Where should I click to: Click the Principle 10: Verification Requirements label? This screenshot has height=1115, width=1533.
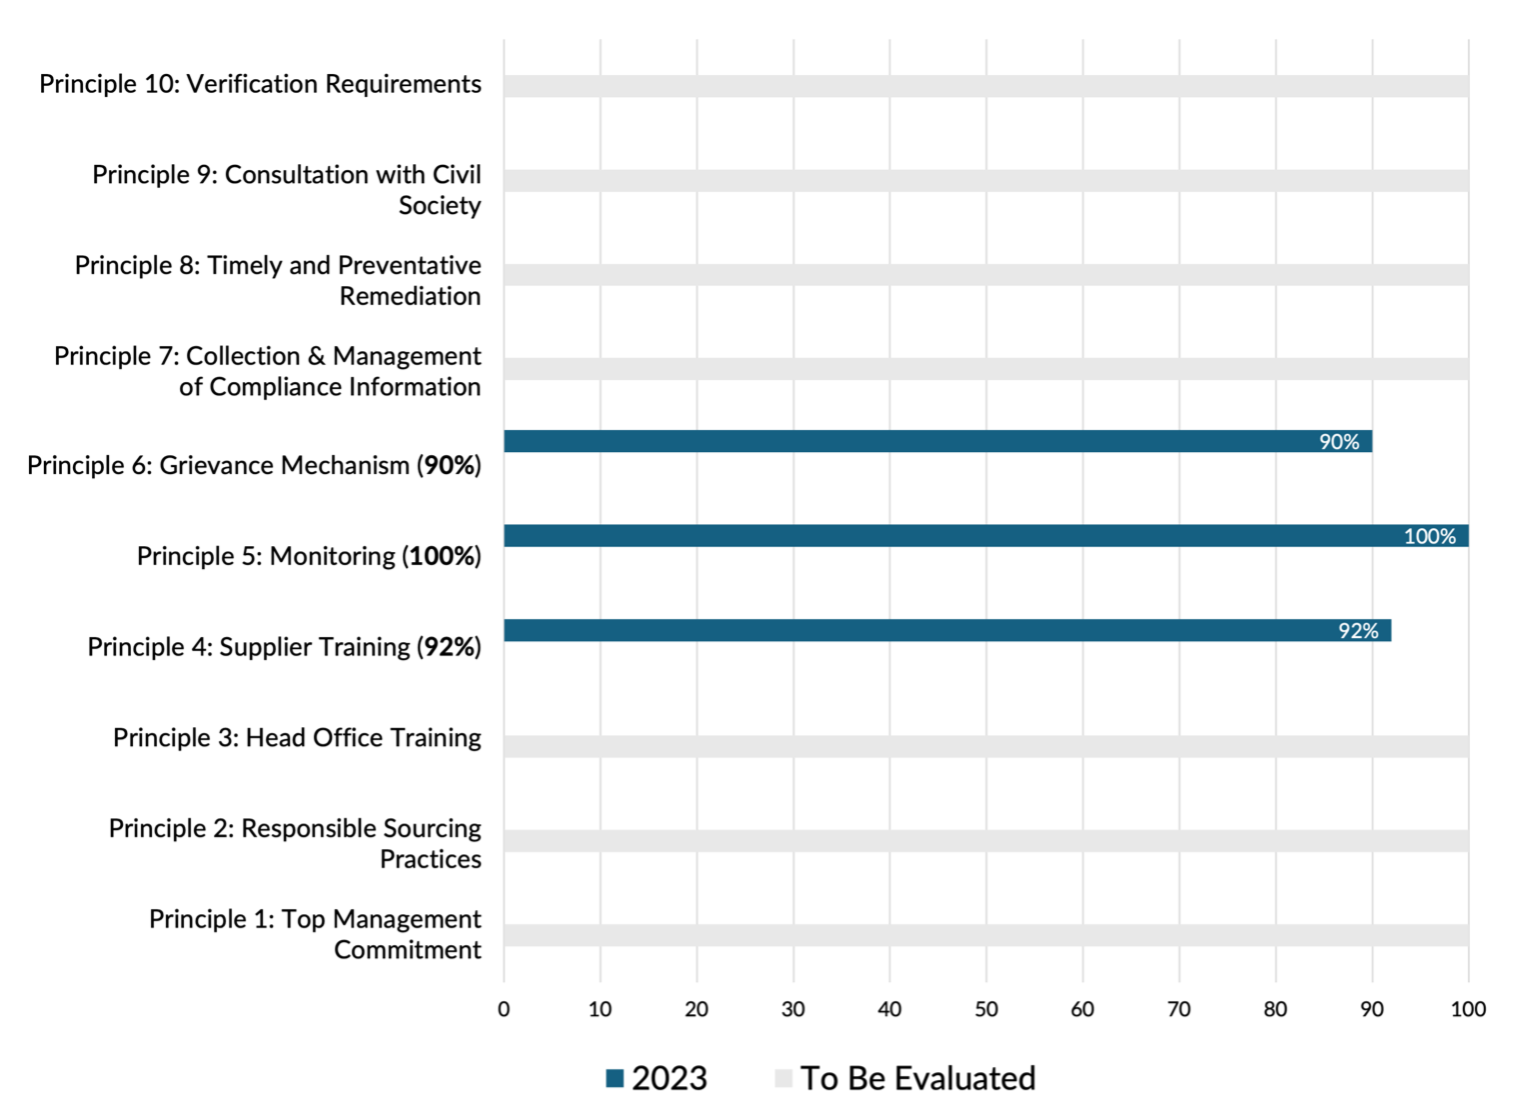point(260,86)
